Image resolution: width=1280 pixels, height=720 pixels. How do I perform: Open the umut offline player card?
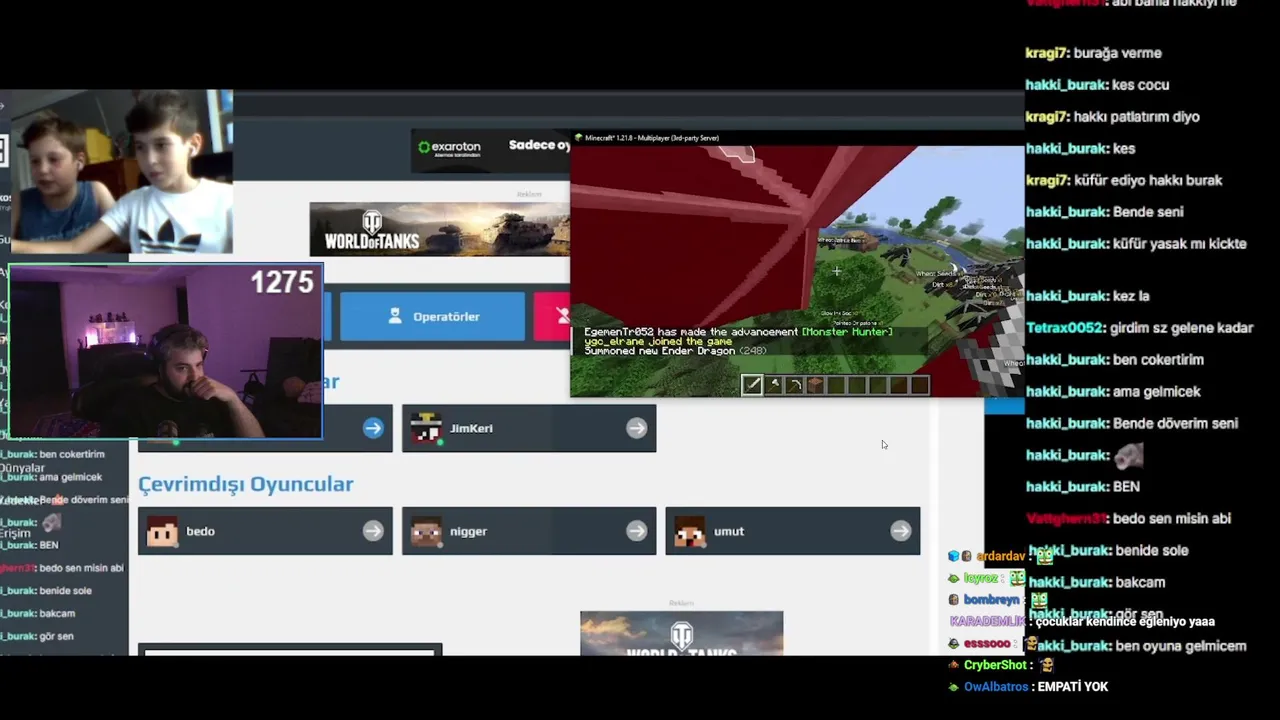pyautogui.click(x=793, y=531)
